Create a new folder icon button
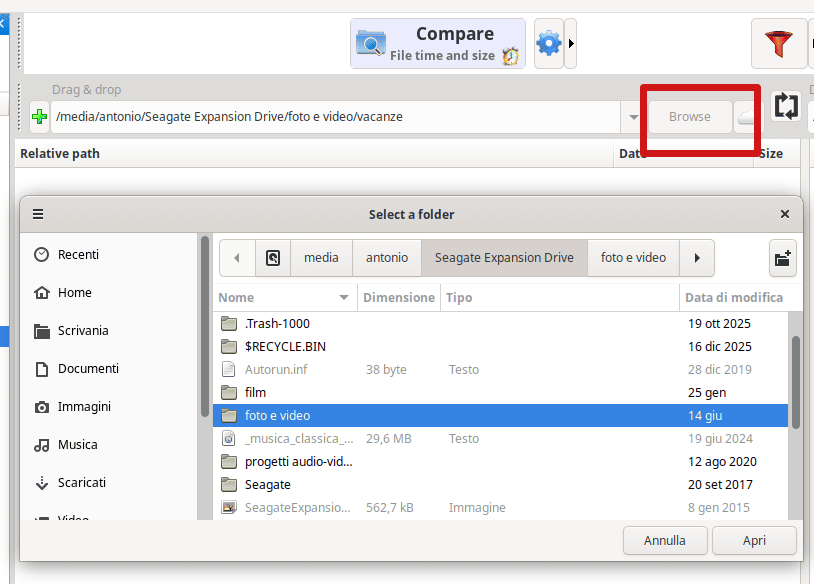 [782, 258]
